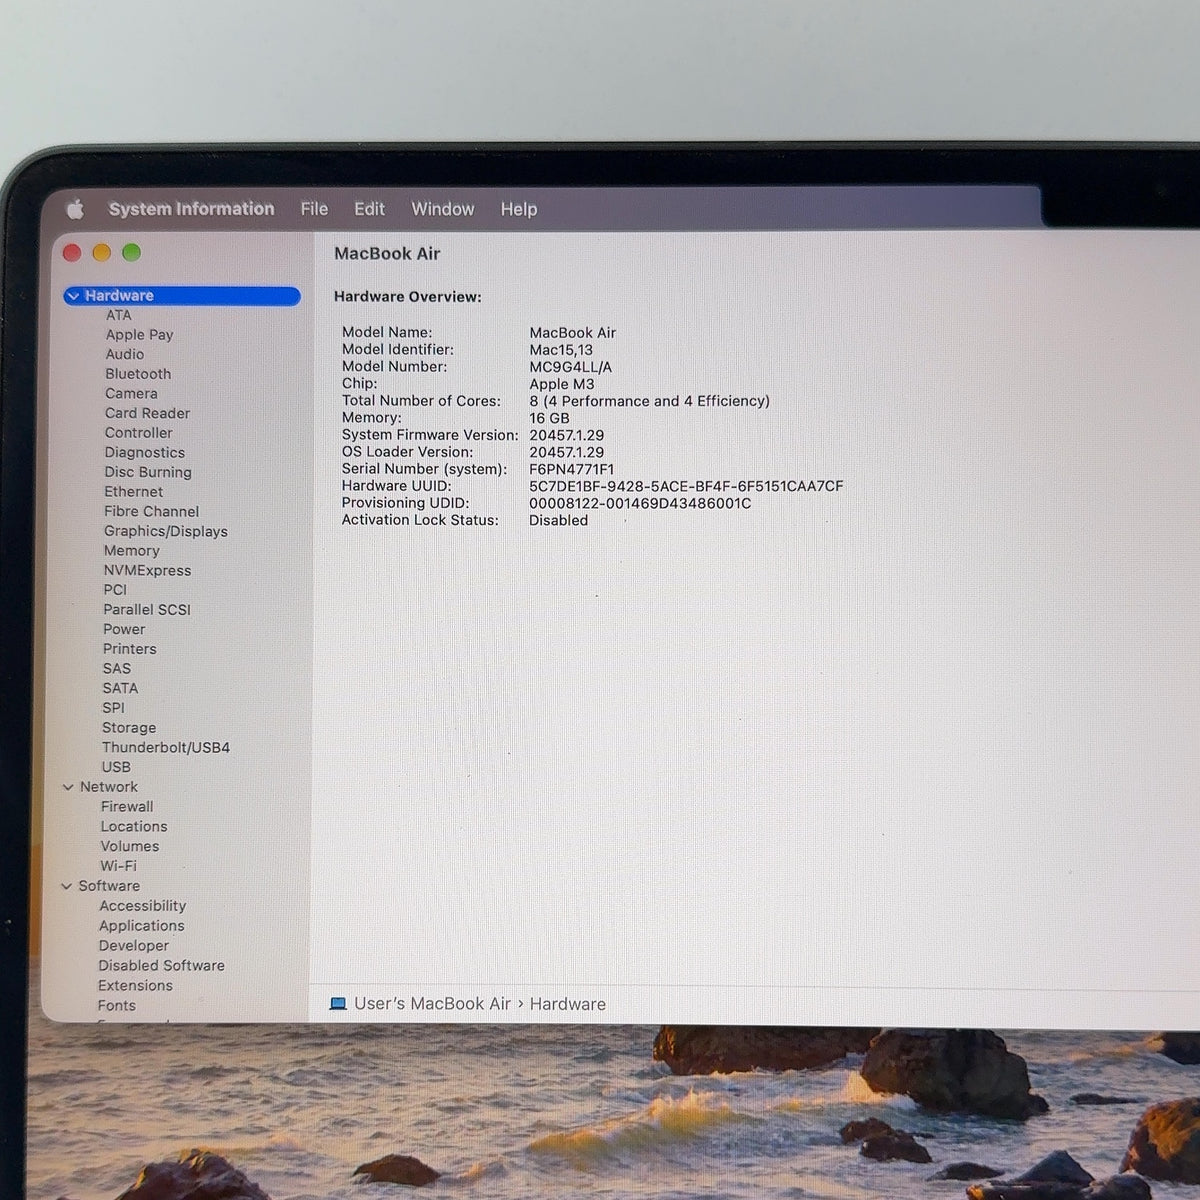Click the red close window button

point(72,253)
